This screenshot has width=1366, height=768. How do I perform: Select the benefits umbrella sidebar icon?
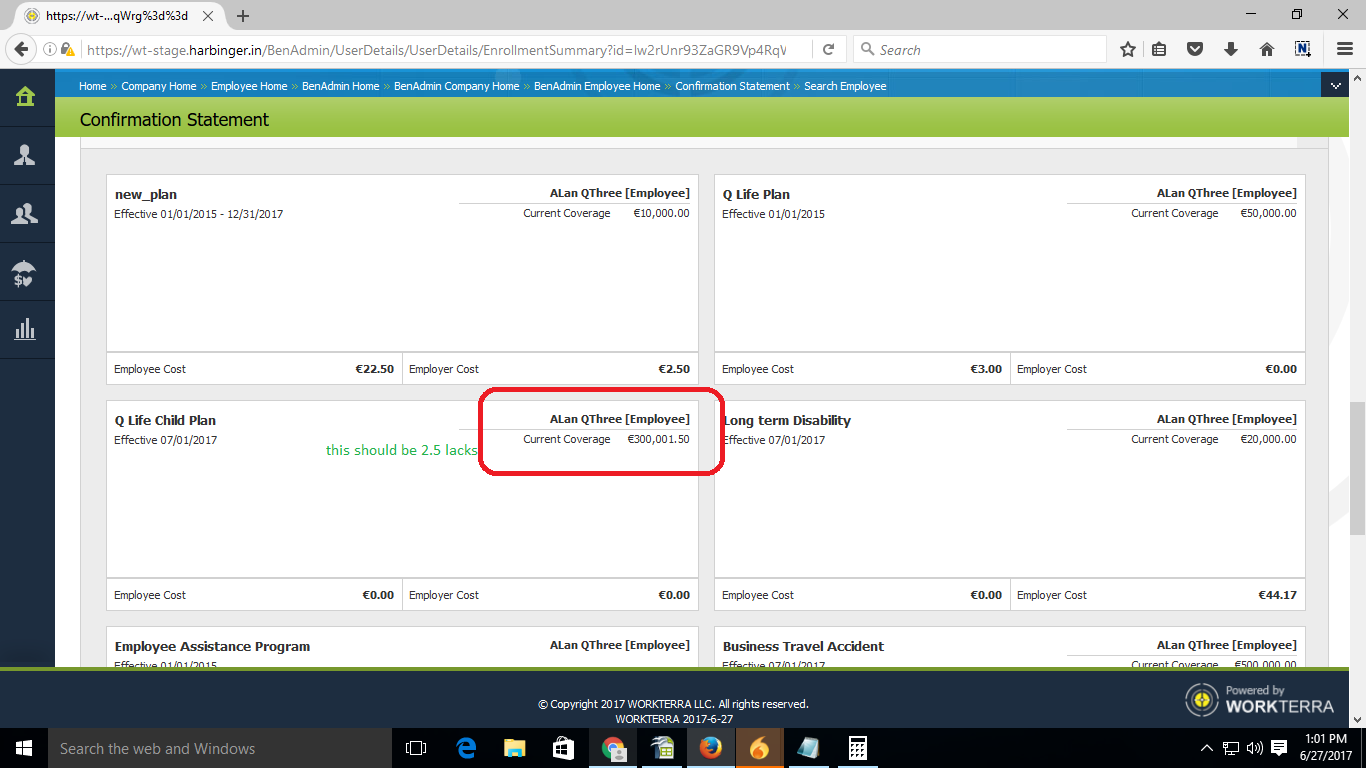25,272
